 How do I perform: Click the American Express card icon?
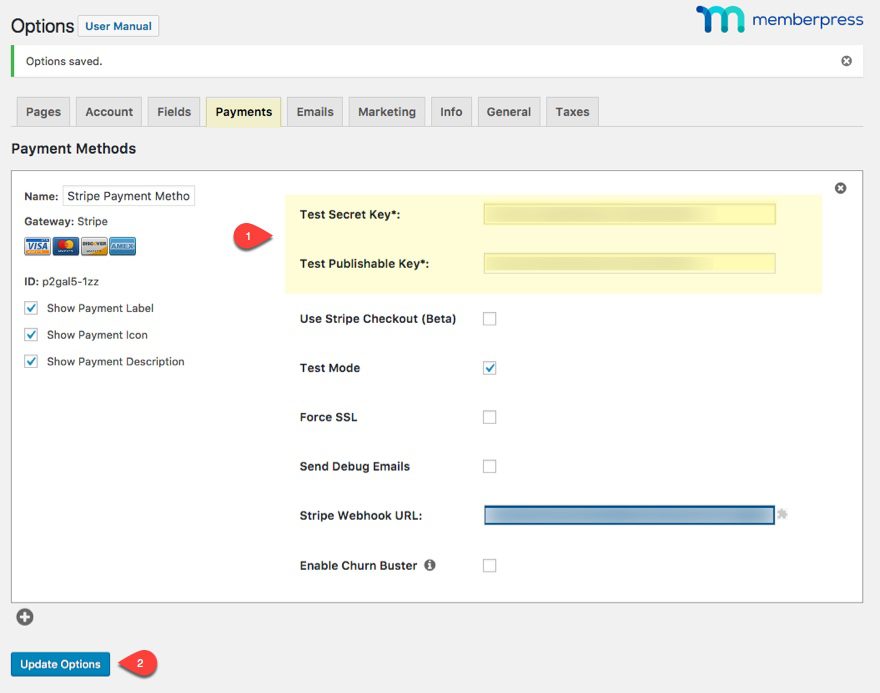pos(122,245)
